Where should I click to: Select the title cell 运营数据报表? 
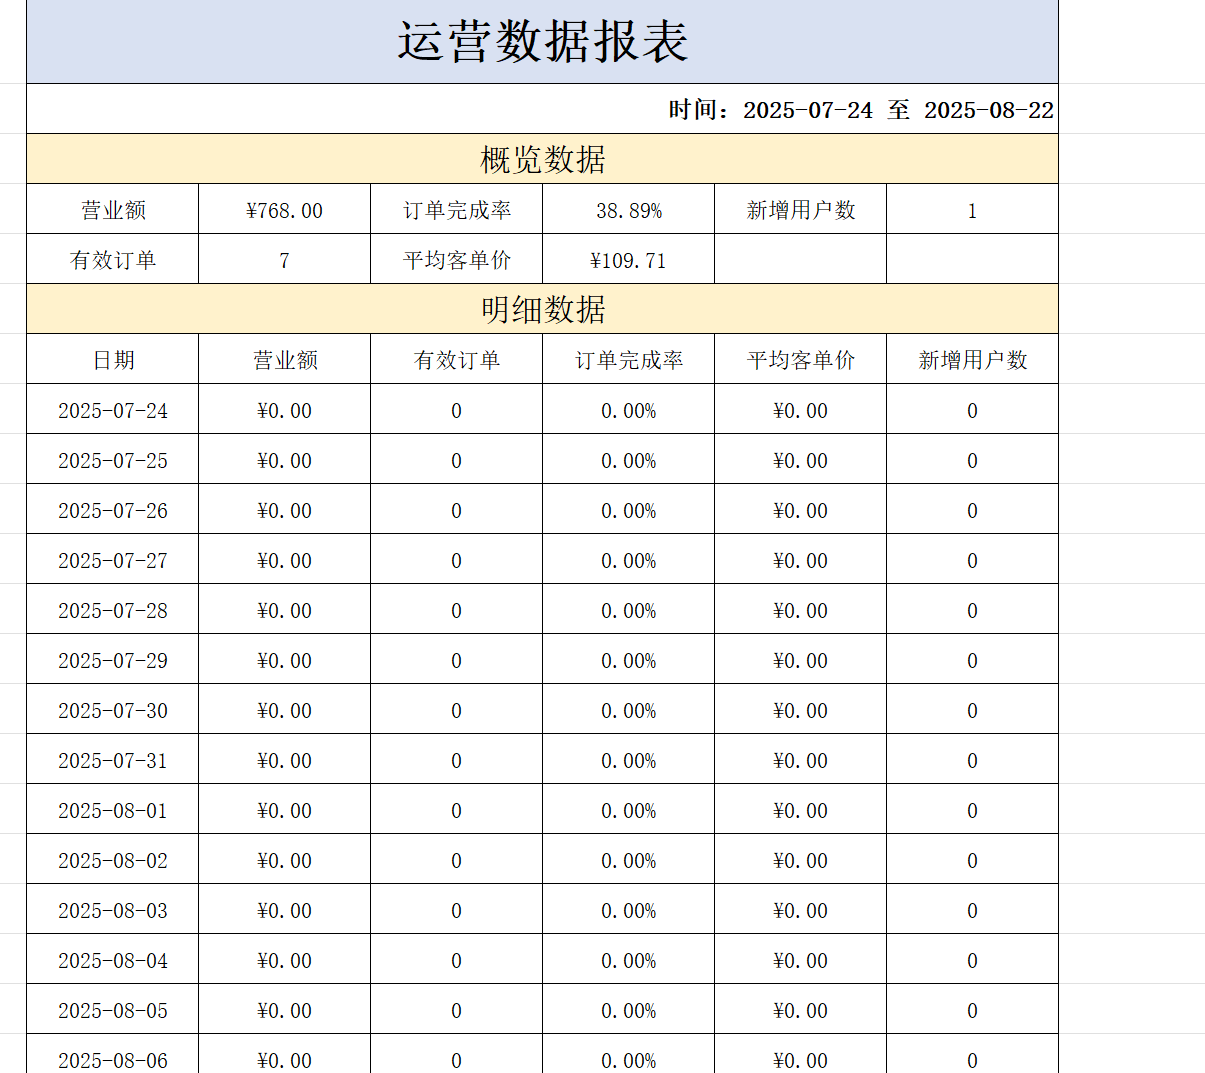click(542, 41)
